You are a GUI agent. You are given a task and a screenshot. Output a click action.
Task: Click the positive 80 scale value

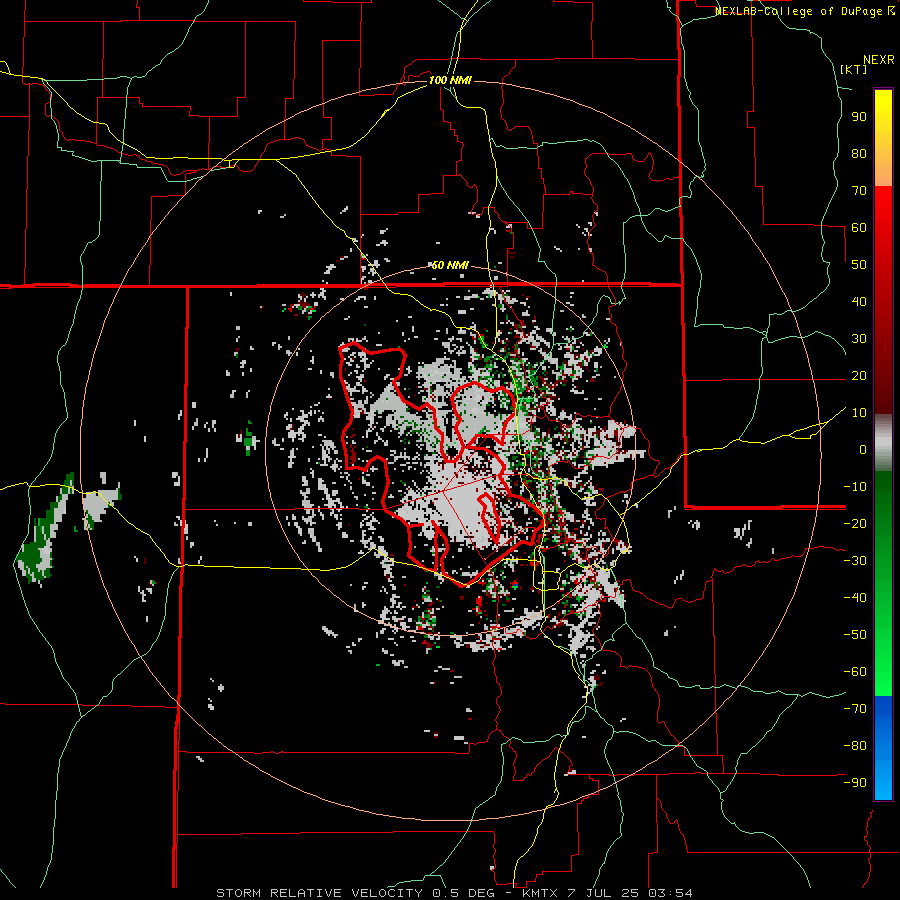(x=859, y=154)
